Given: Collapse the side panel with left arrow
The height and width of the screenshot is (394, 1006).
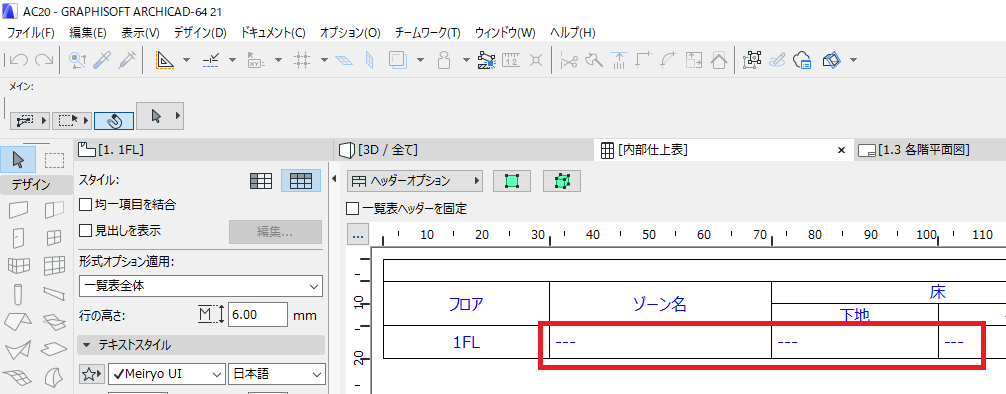Looking at the screenshot, I should 334,180.
